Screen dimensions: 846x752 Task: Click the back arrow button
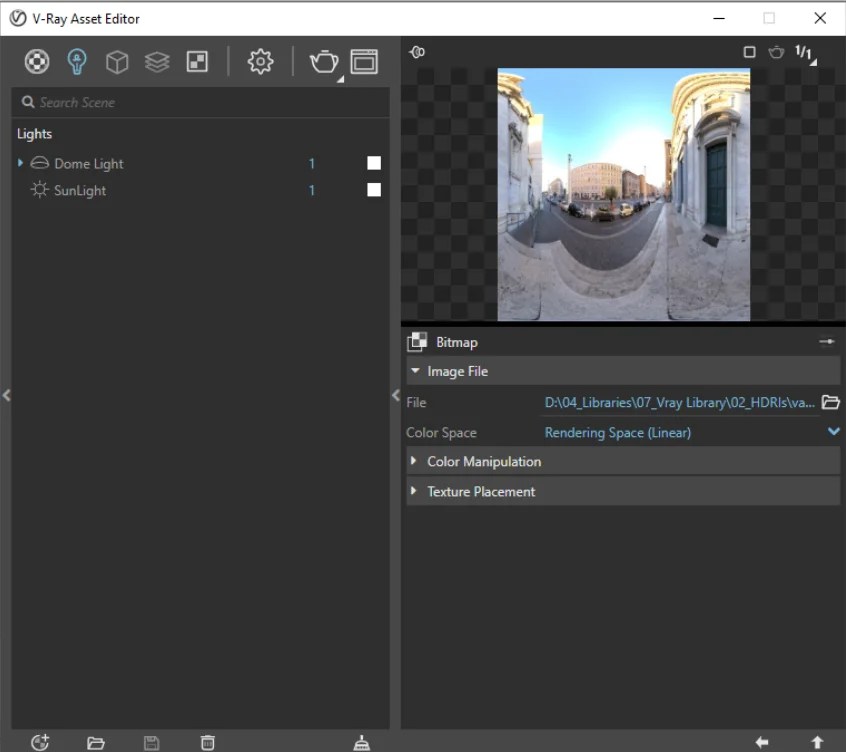pyautogui.click(x=762, y=742)
